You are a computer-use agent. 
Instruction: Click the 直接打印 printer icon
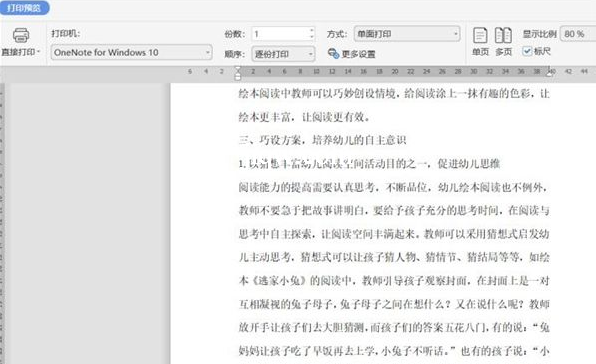(x=21, y=35)
